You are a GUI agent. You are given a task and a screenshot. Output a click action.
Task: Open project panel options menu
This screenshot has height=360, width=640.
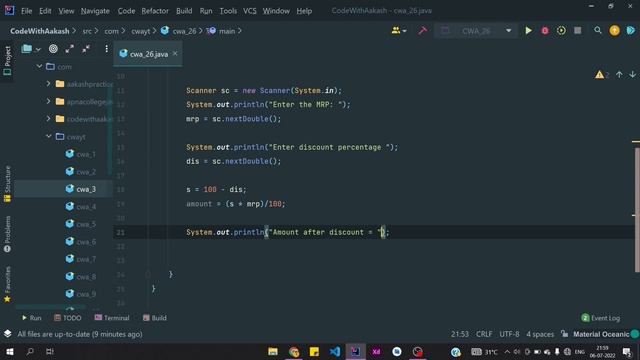(x=106, y=49)
